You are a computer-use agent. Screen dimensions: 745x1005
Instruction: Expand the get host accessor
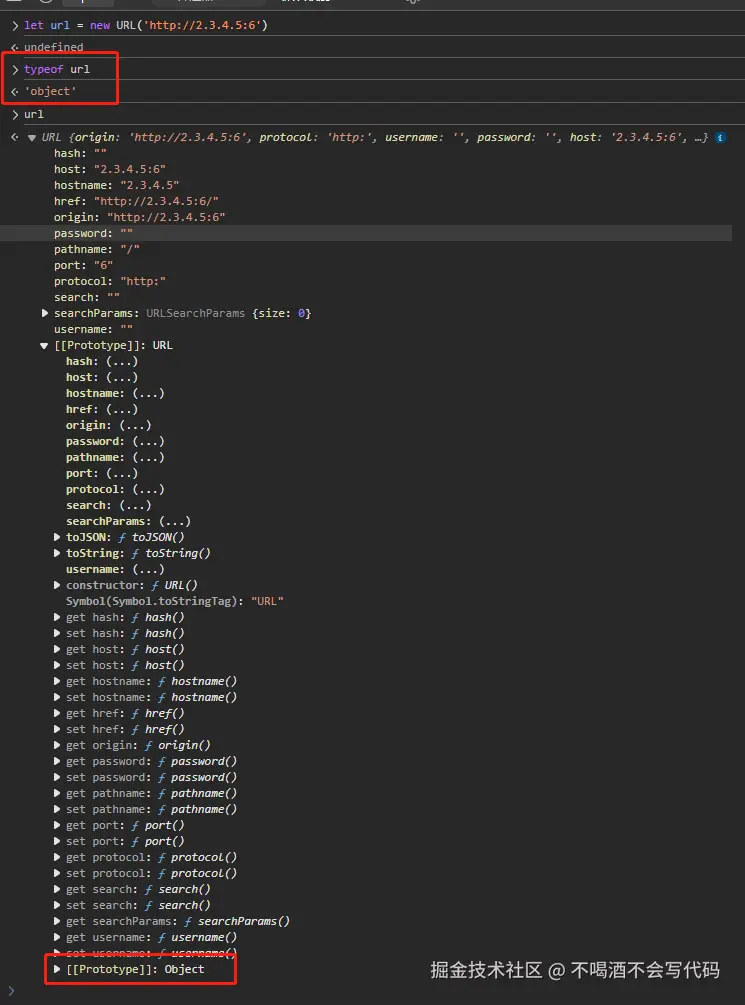(57, 649)
